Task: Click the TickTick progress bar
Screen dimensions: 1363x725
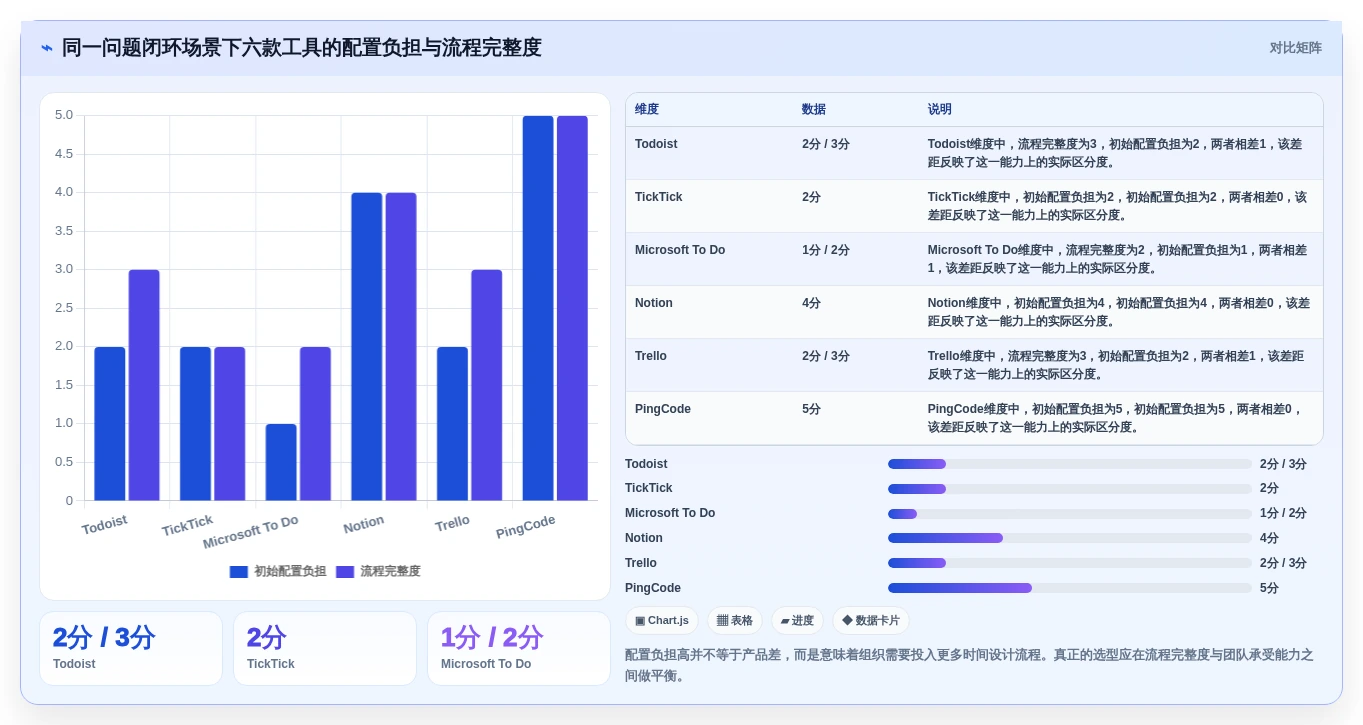Action: 1070,489
